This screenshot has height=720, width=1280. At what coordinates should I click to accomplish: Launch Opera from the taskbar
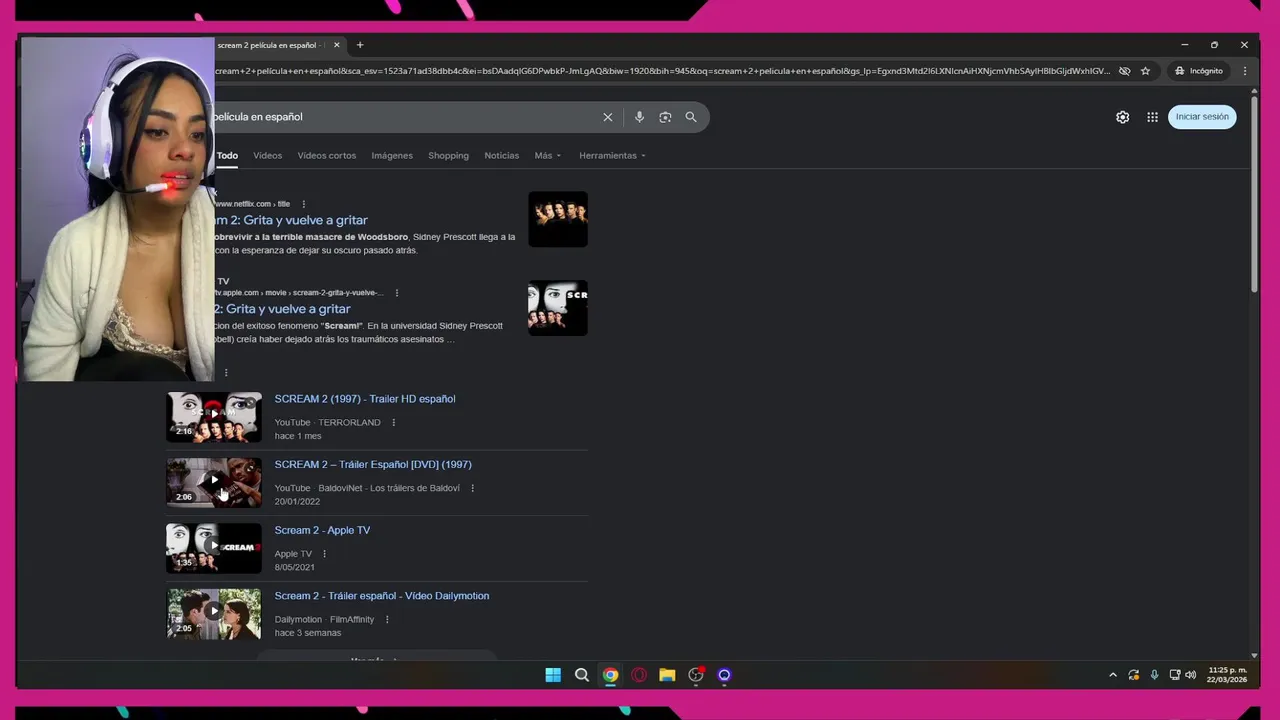coord(639,675)
